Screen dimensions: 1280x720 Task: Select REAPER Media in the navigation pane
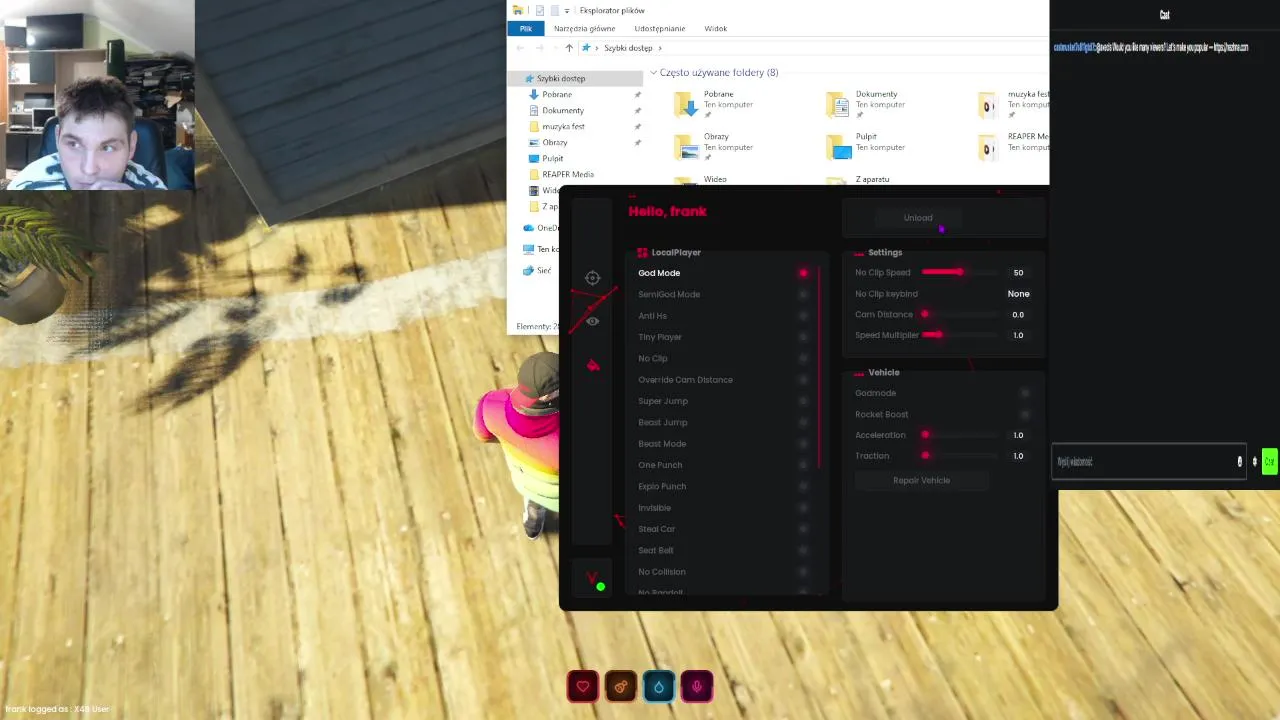click(567, 174)
